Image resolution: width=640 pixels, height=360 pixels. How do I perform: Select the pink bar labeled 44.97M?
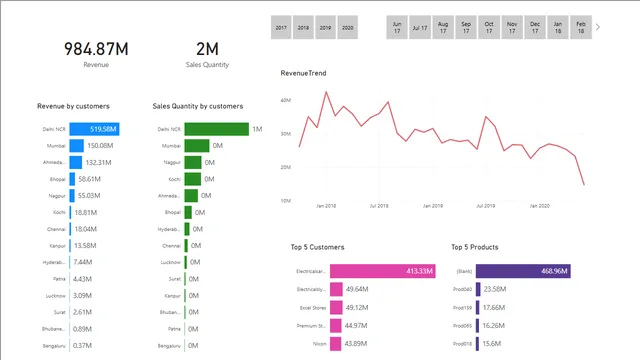336,326
